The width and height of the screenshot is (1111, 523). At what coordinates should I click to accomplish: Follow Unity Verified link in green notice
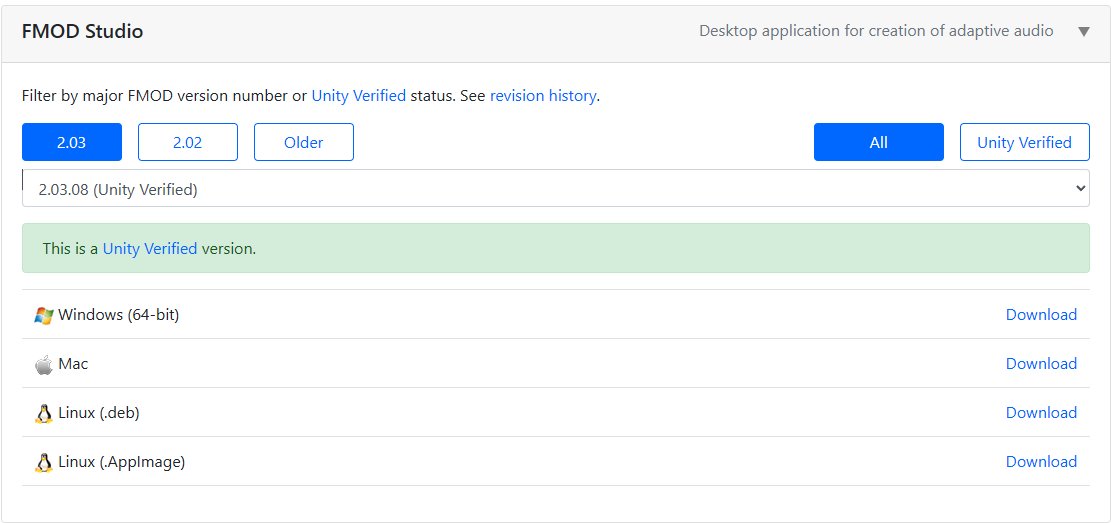[x=150, y=249]
